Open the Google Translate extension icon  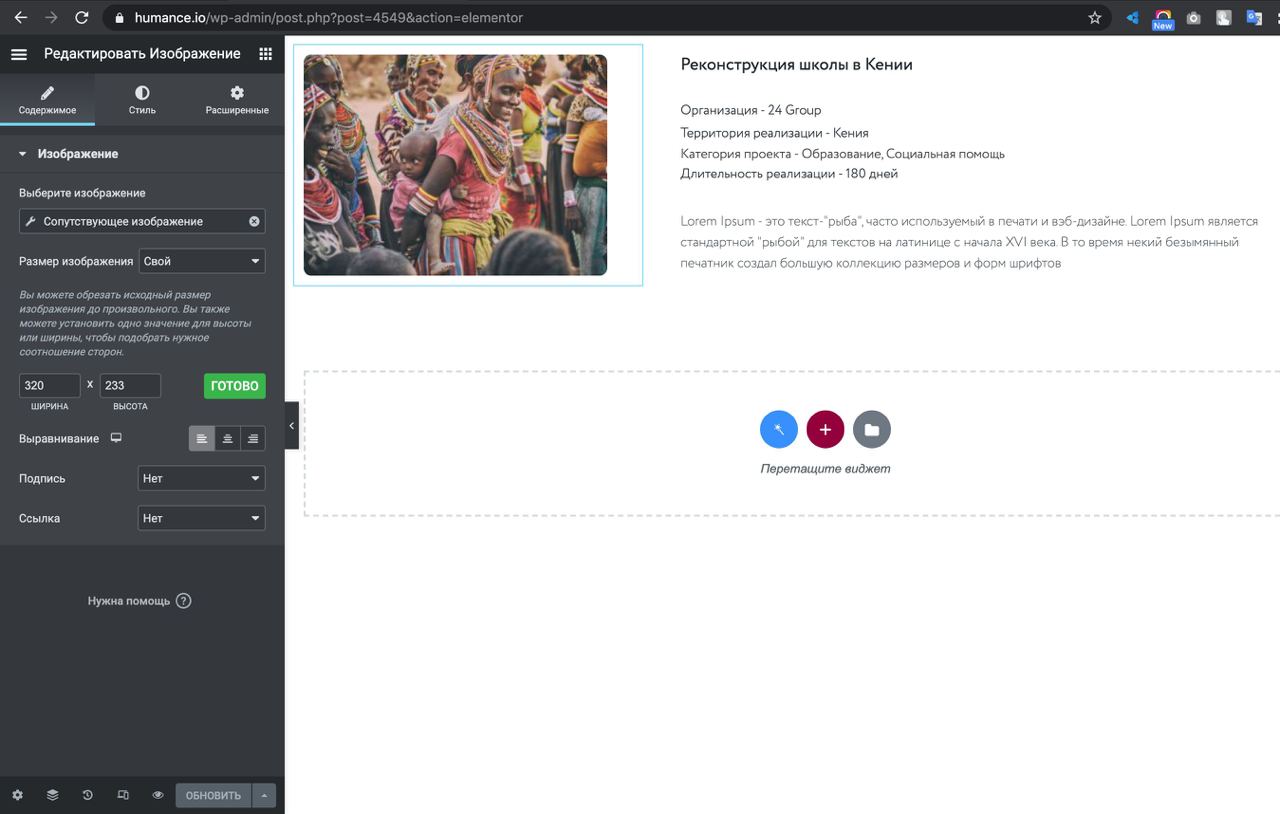pos(1254,18)
